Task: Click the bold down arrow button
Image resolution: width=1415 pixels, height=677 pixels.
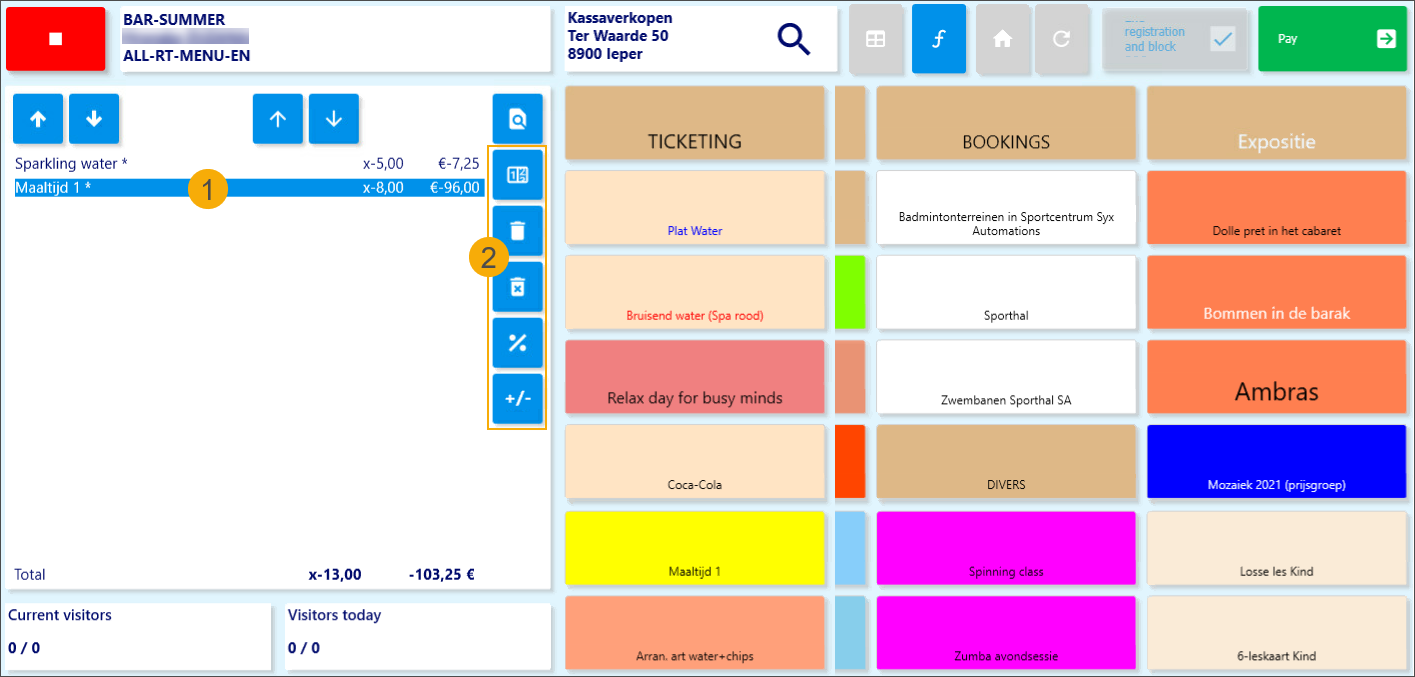Action: pos(94,119)
